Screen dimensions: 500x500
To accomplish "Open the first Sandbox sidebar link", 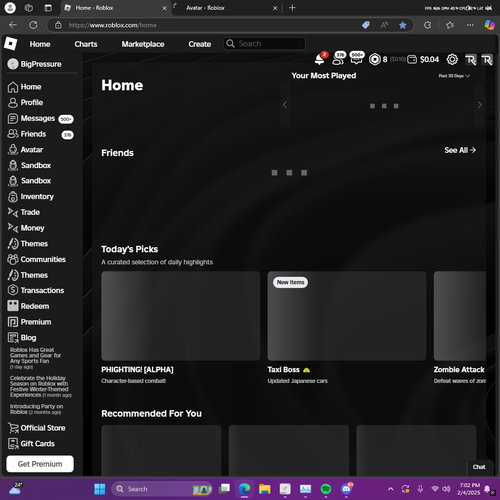I will [36, 165].
